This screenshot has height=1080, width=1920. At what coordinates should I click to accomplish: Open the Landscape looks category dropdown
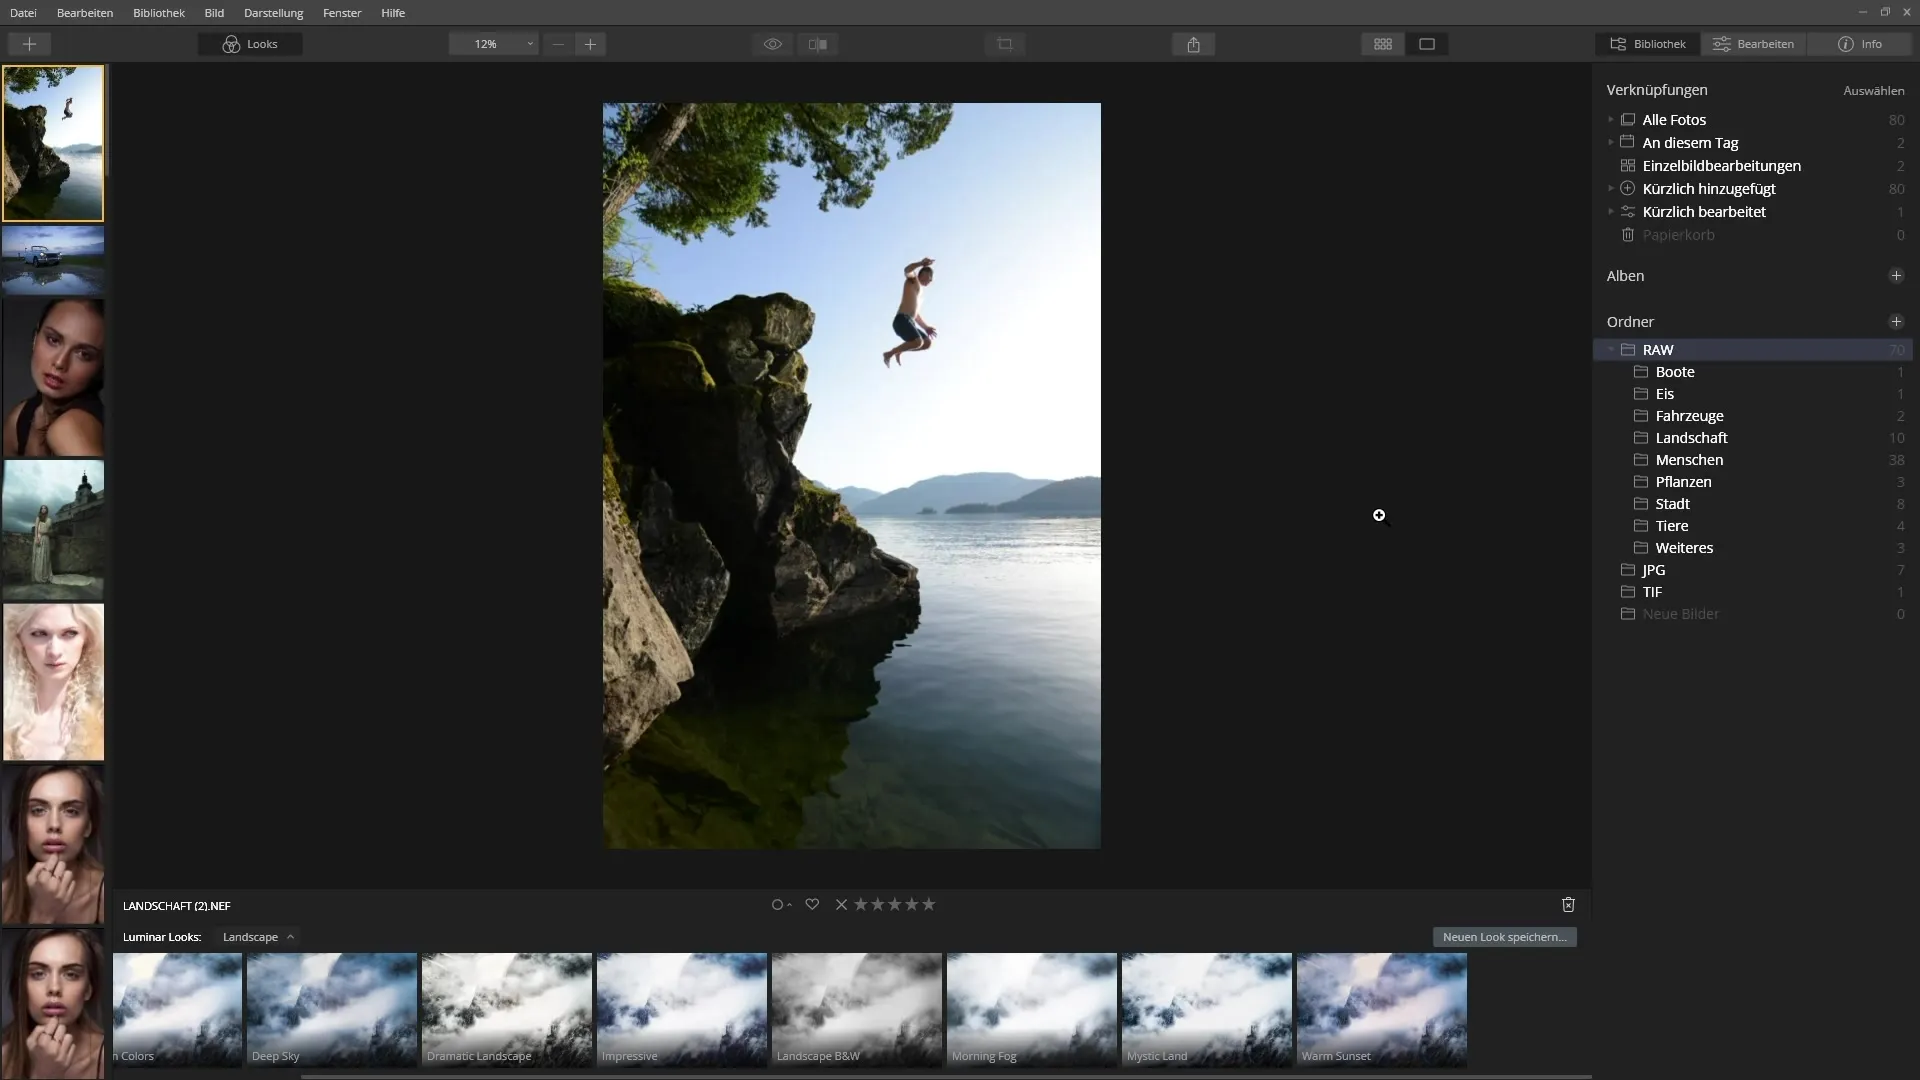[x=258, y=937]
